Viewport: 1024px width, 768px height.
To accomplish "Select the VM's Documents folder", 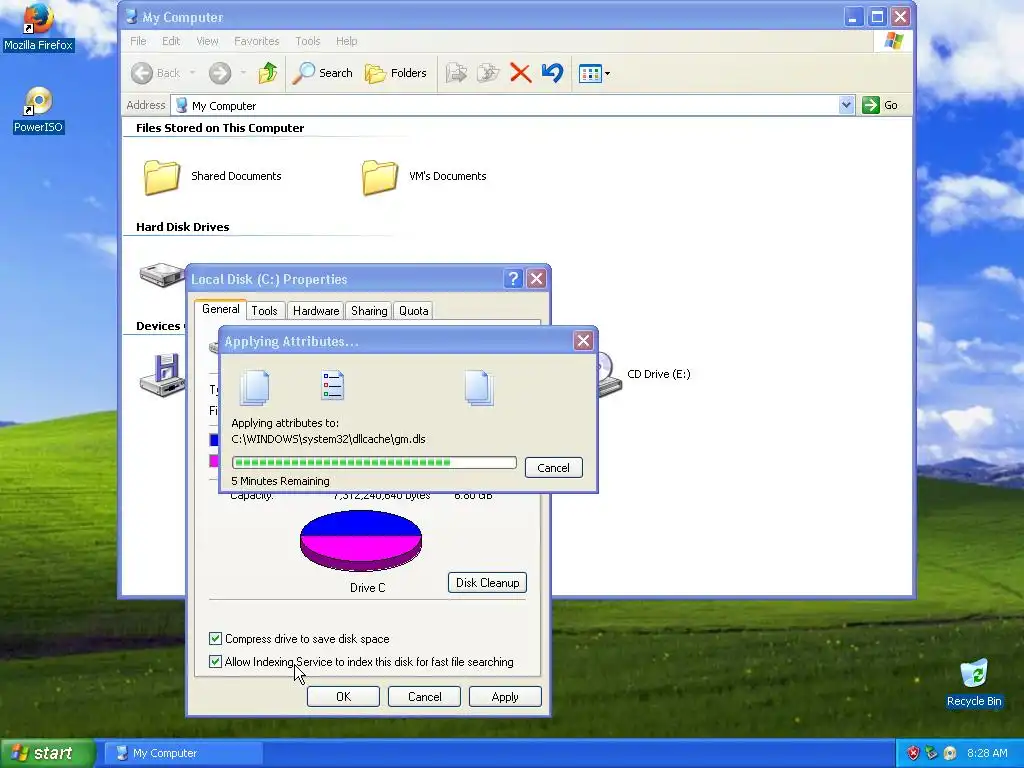I will [x=424, y=176].
